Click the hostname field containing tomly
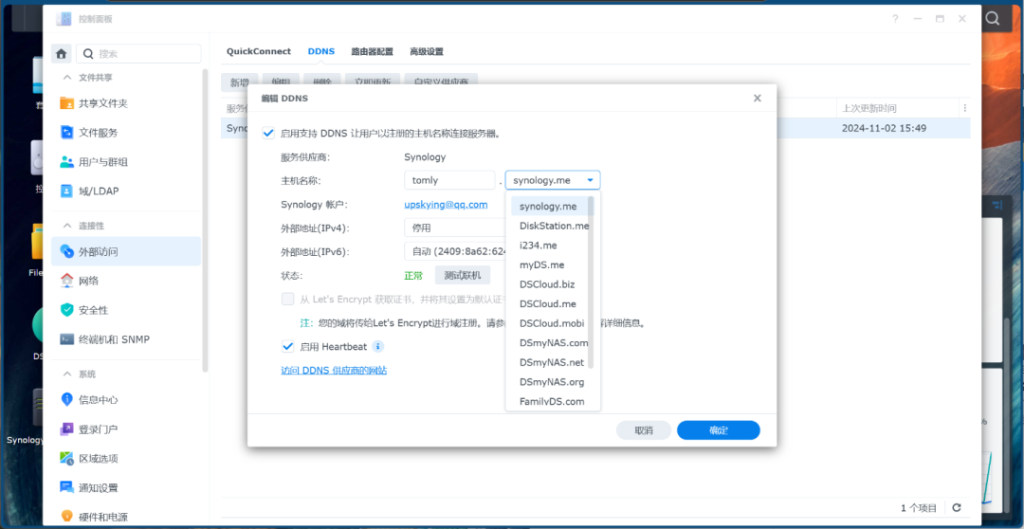This screenshot has width=1024, height=529. 449,180
